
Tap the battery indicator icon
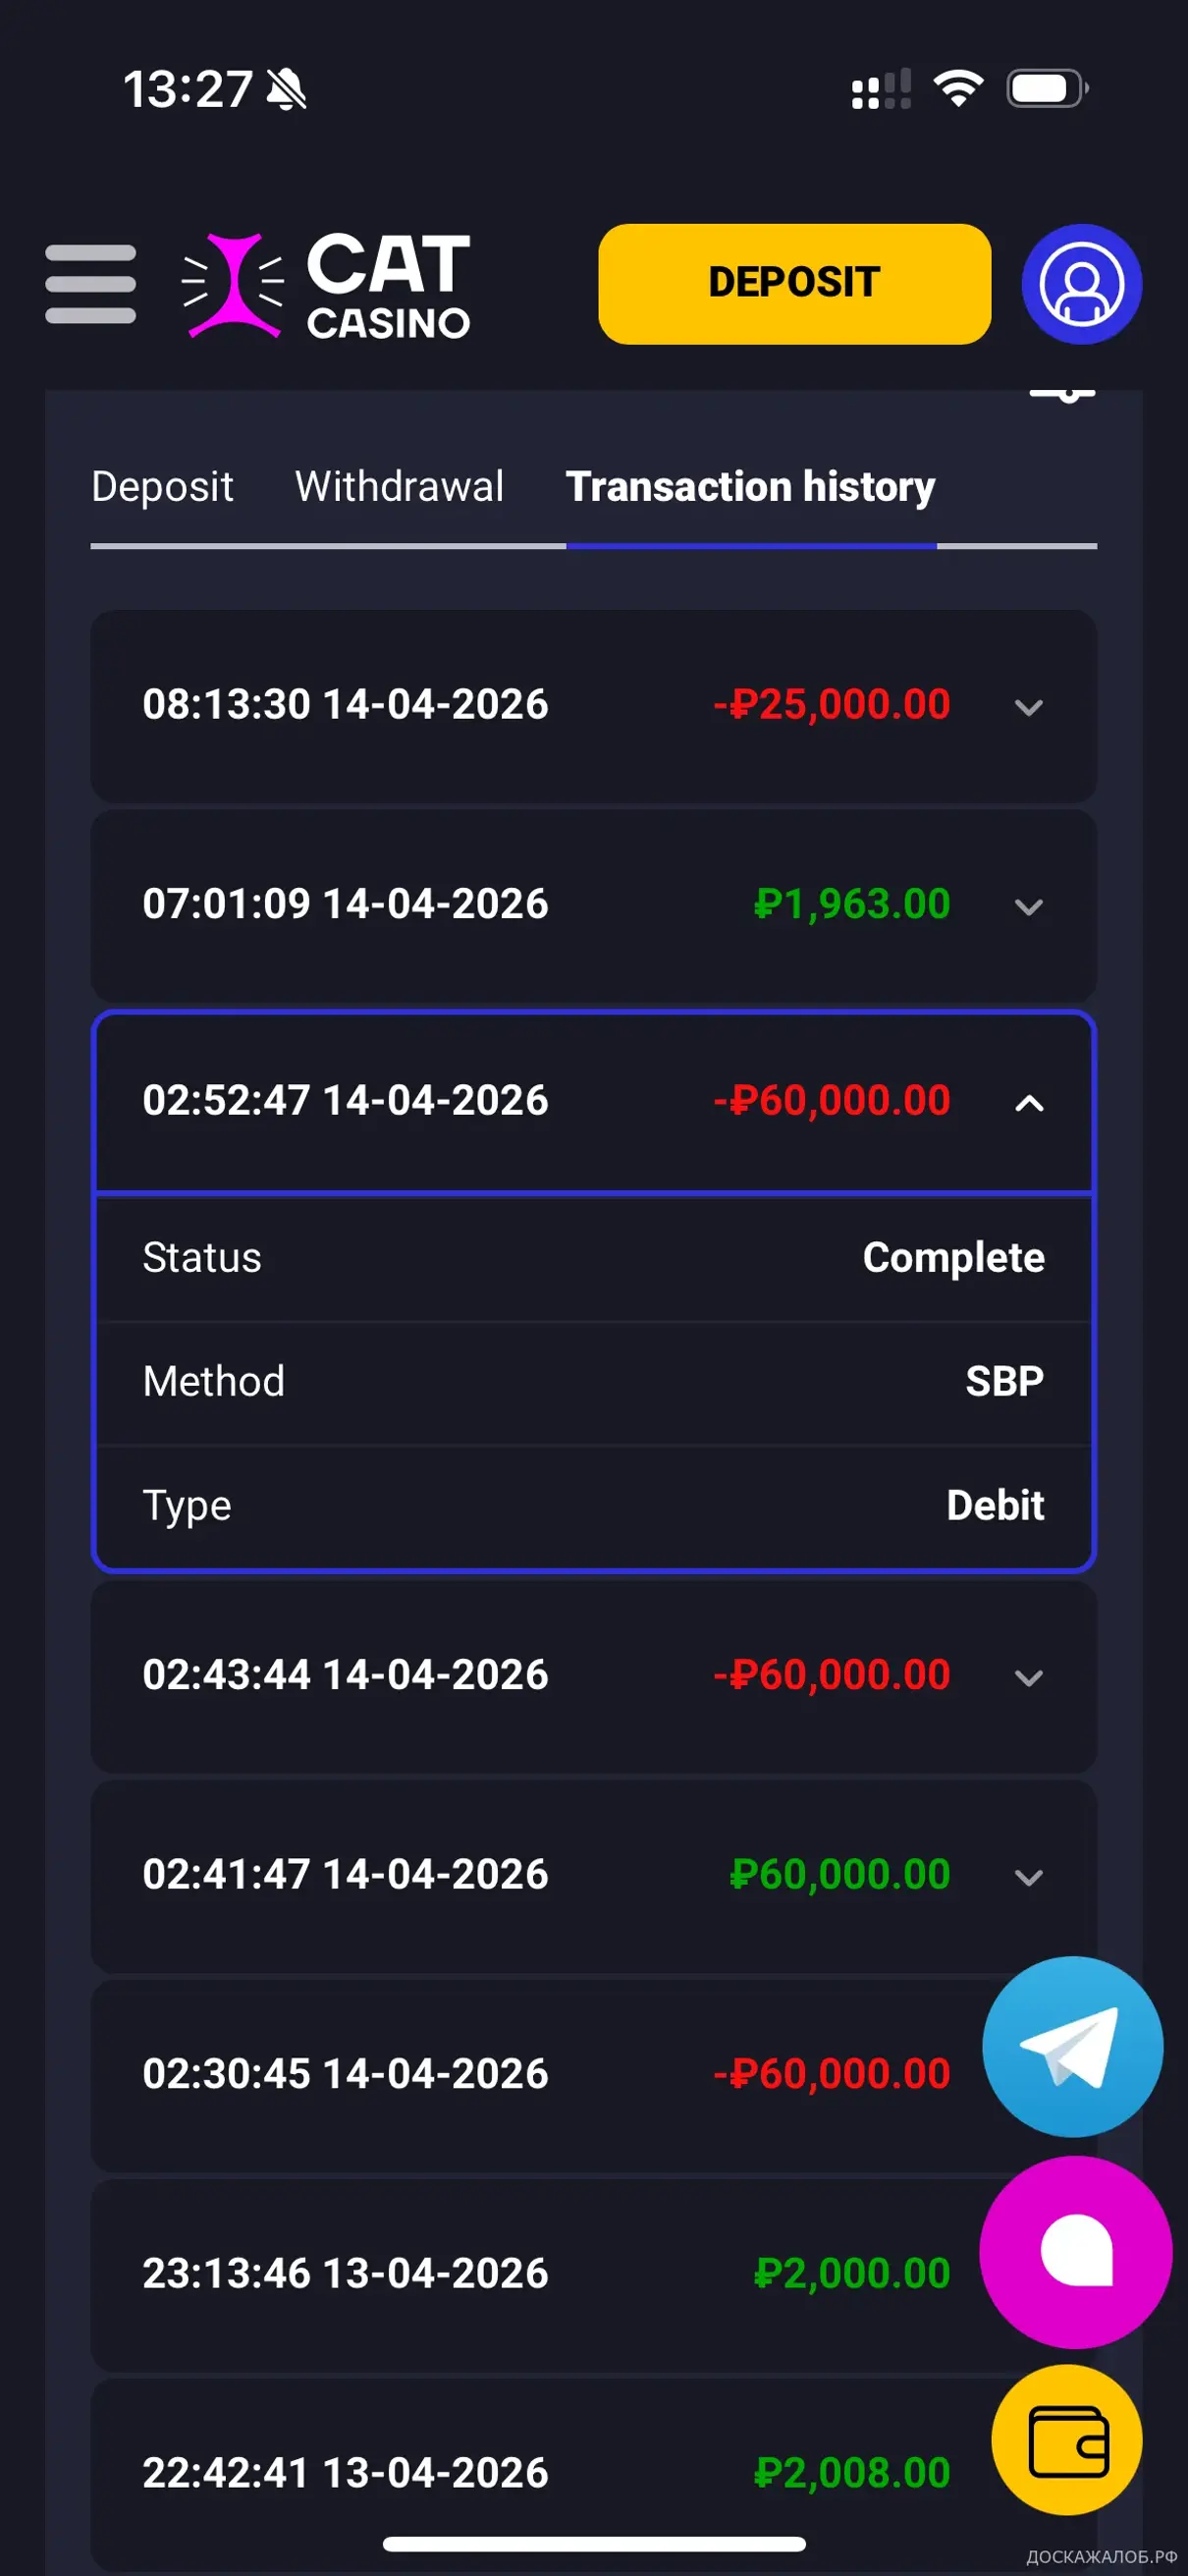pyautogui.click(x=1047, y=88)
